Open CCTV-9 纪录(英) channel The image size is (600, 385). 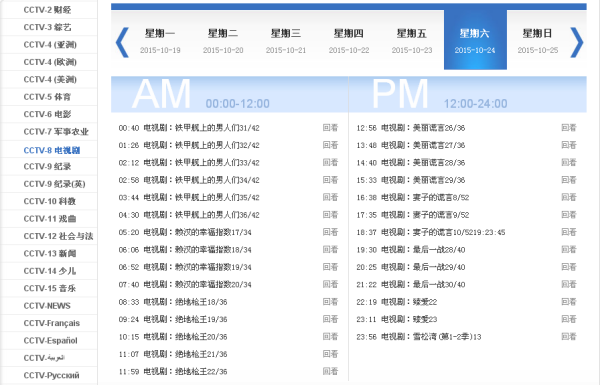54,184
